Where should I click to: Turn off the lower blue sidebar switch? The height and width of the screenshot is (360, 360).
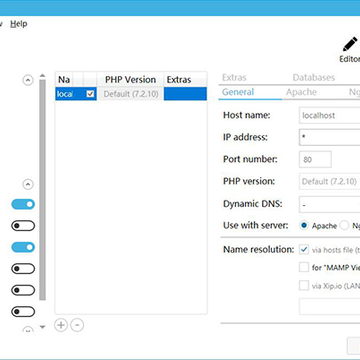click(x=23, y=247)
